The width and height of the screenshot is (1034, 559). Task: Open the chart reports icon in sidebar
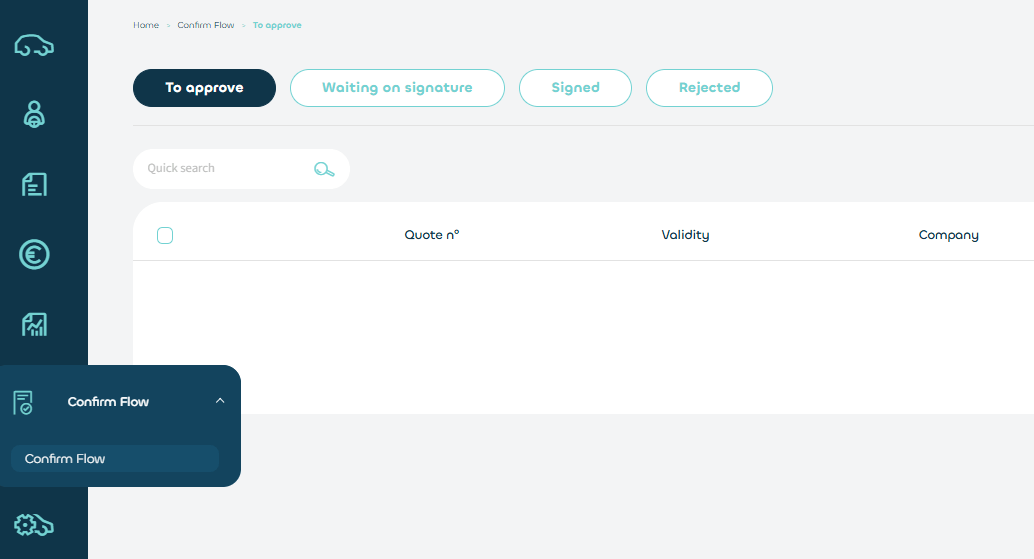pos(34,324)
